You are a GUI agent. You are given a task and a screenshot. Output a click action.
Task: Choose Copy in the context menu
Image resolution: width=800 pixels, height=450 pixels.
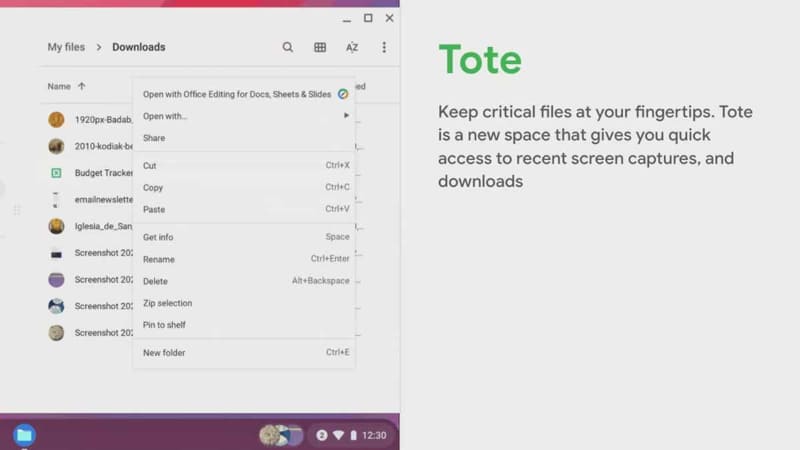pyautogui.click(x=244, y=187)
